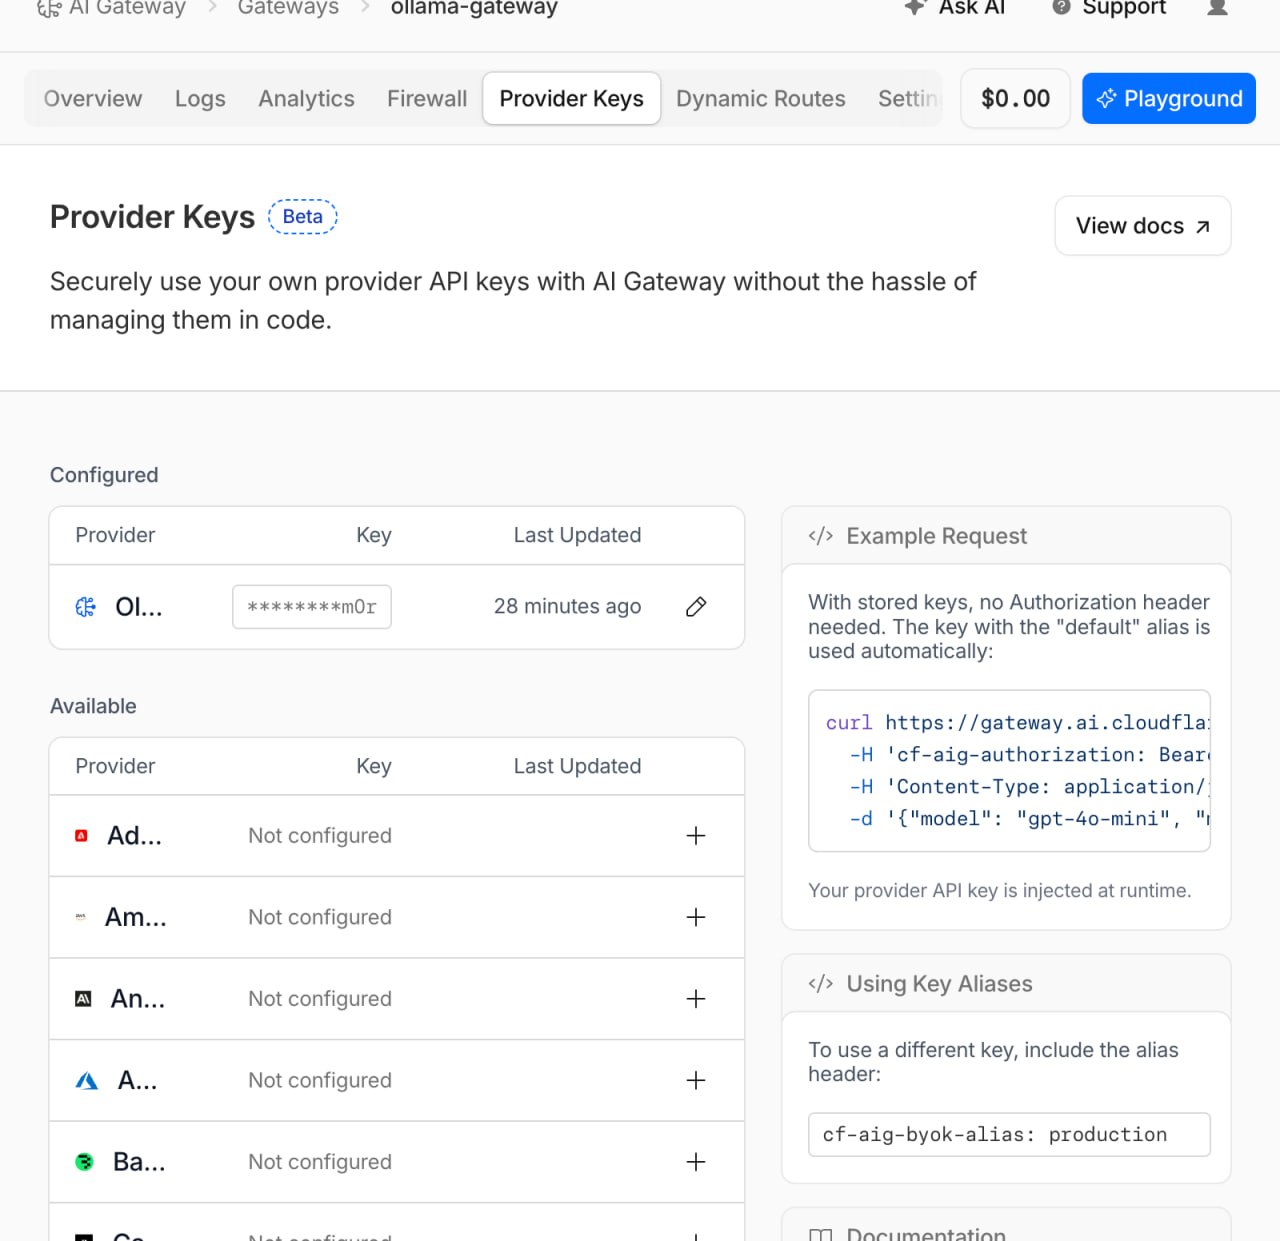This screenshot has height=1241, width=1280.
Task: Click Key header in Available table
Action: (x=374, y=766)
